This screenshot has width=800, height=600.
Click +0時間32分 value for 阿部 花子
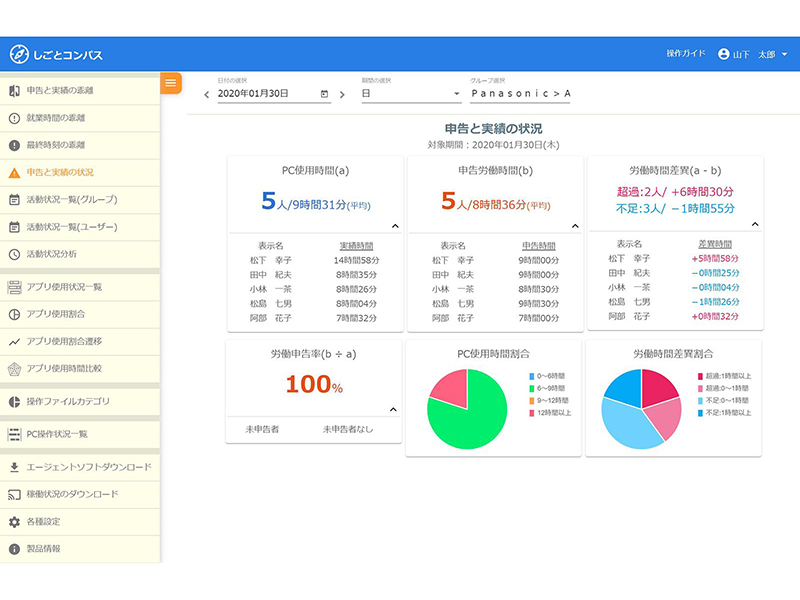[715, 316]
